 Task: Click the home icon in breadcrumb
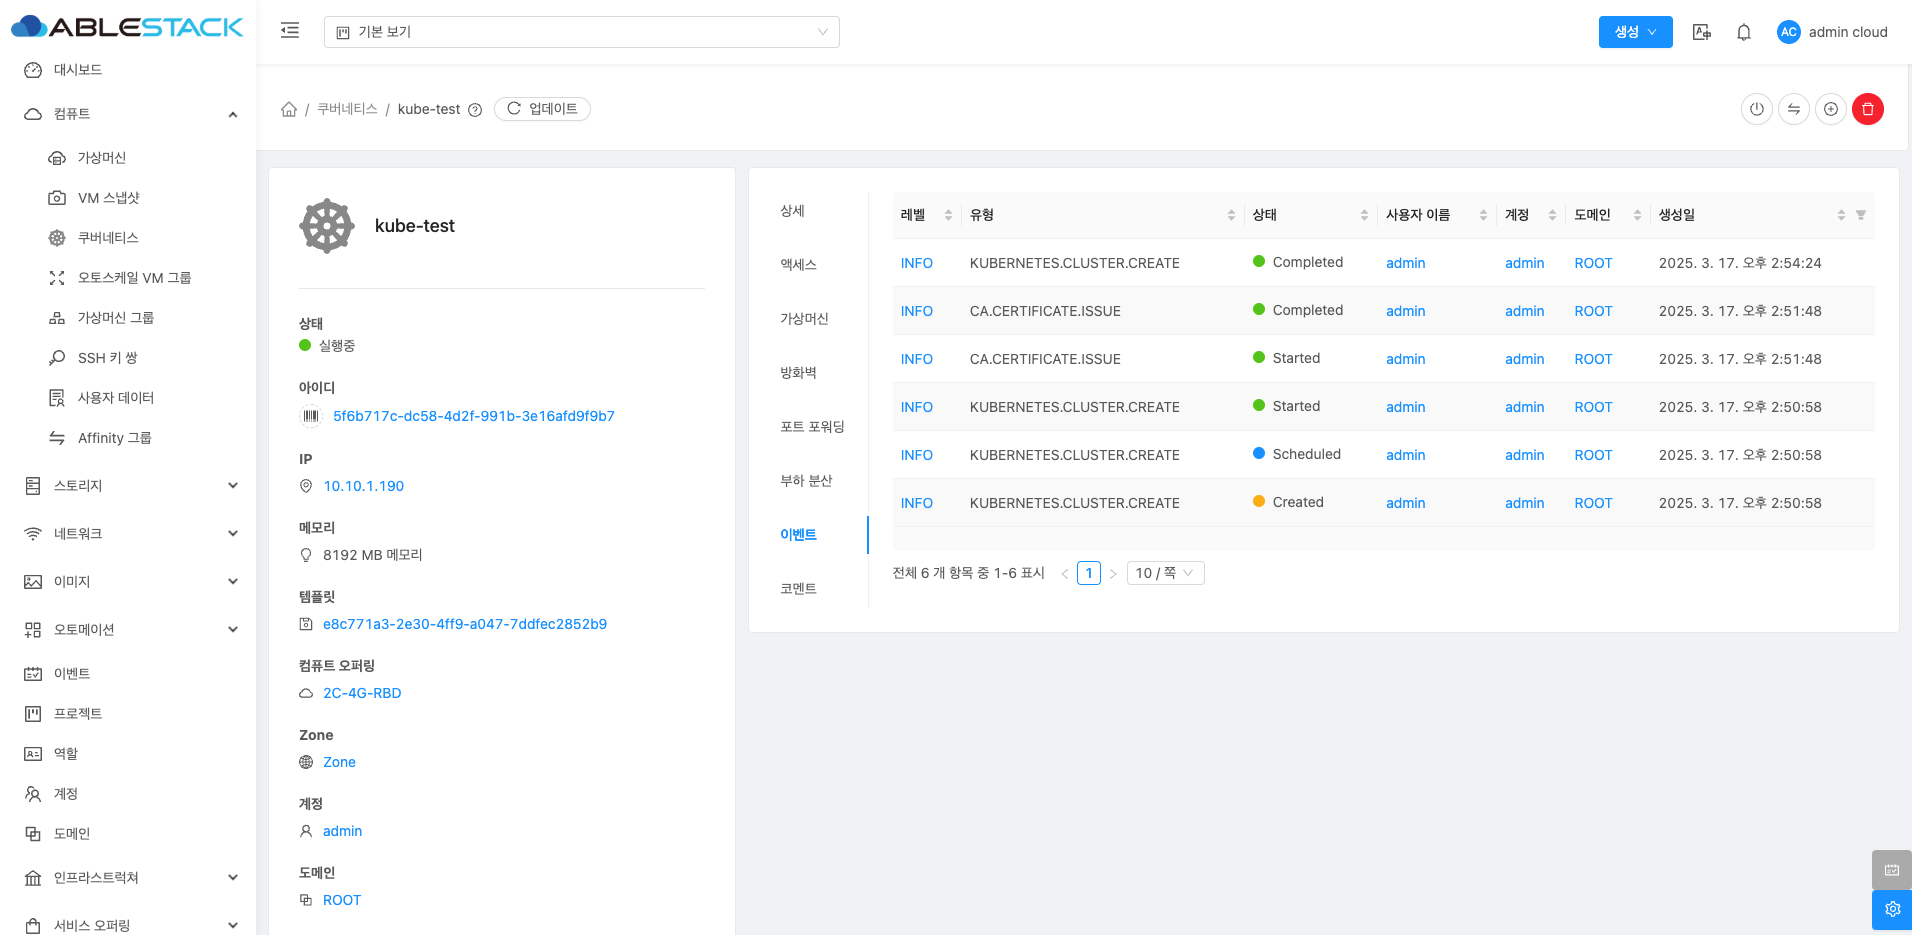(289, 109)
